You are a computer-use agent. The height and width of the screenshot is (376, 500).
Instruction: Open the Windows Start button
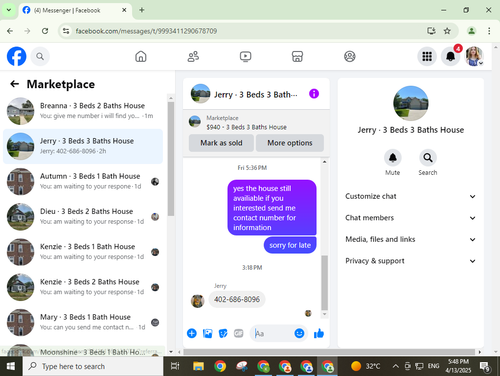[x=11, y=366]
